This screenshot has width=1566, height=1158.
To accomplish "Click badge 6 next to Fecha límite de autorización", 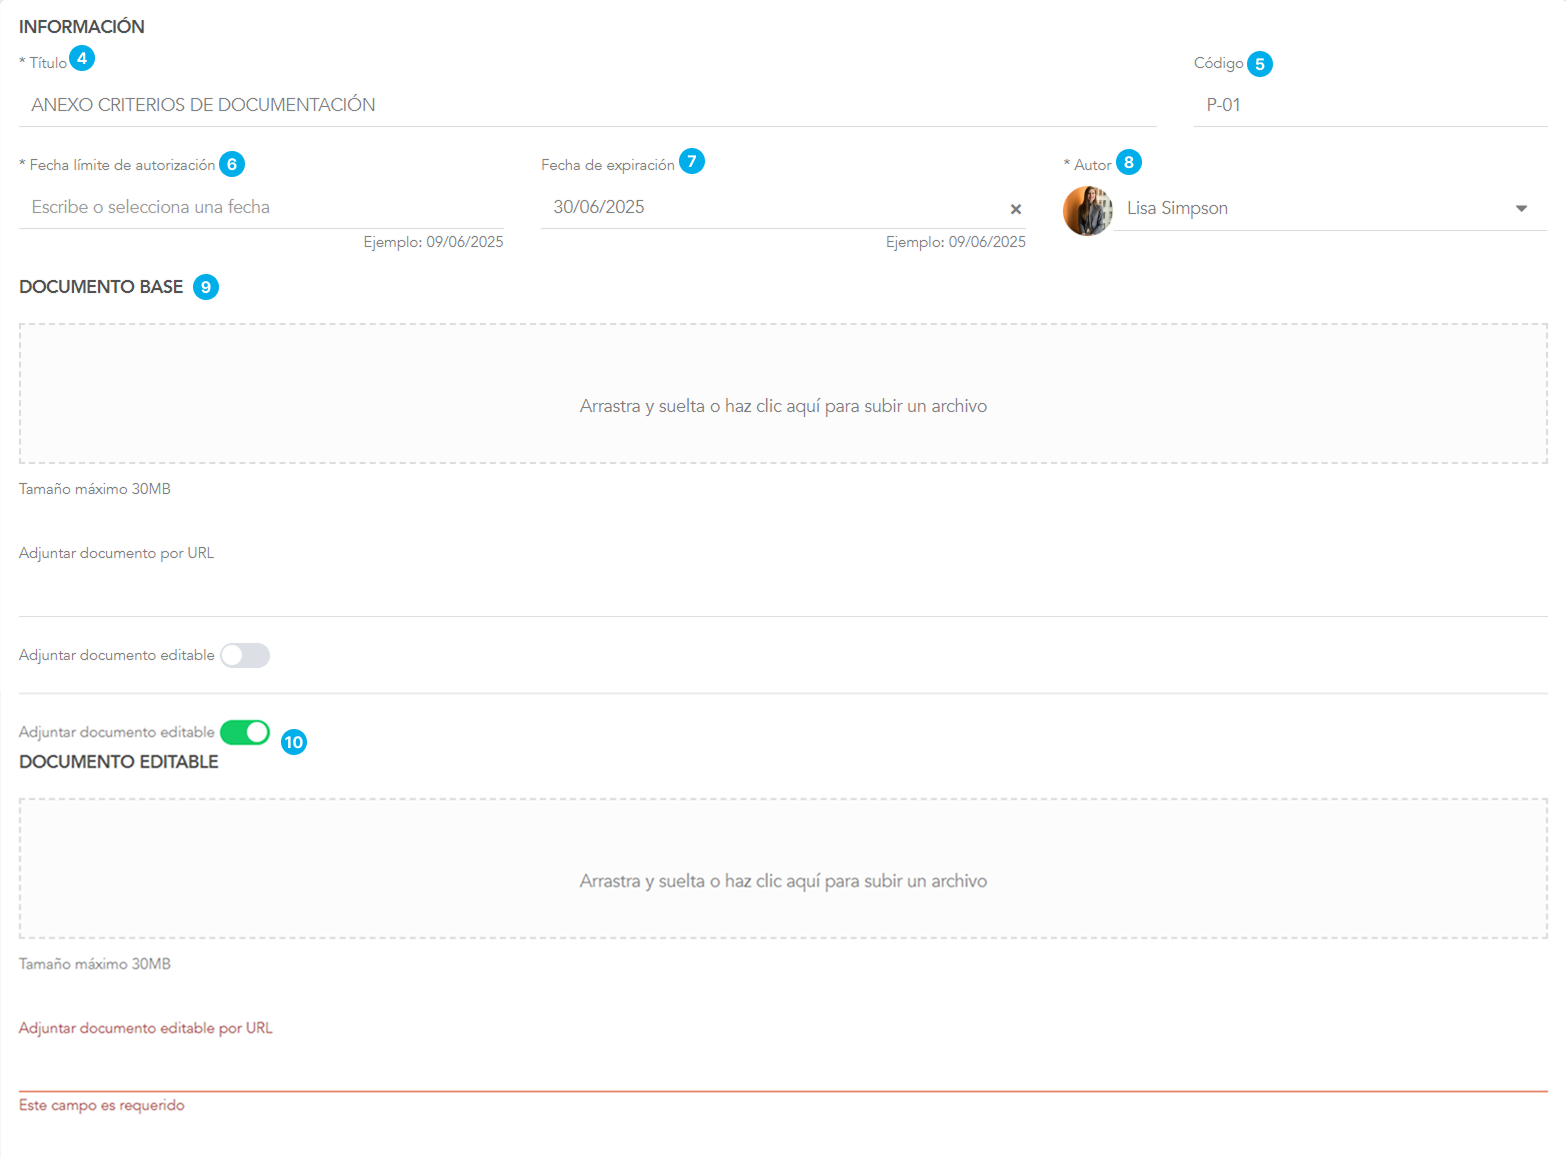I will pos(232,164).
